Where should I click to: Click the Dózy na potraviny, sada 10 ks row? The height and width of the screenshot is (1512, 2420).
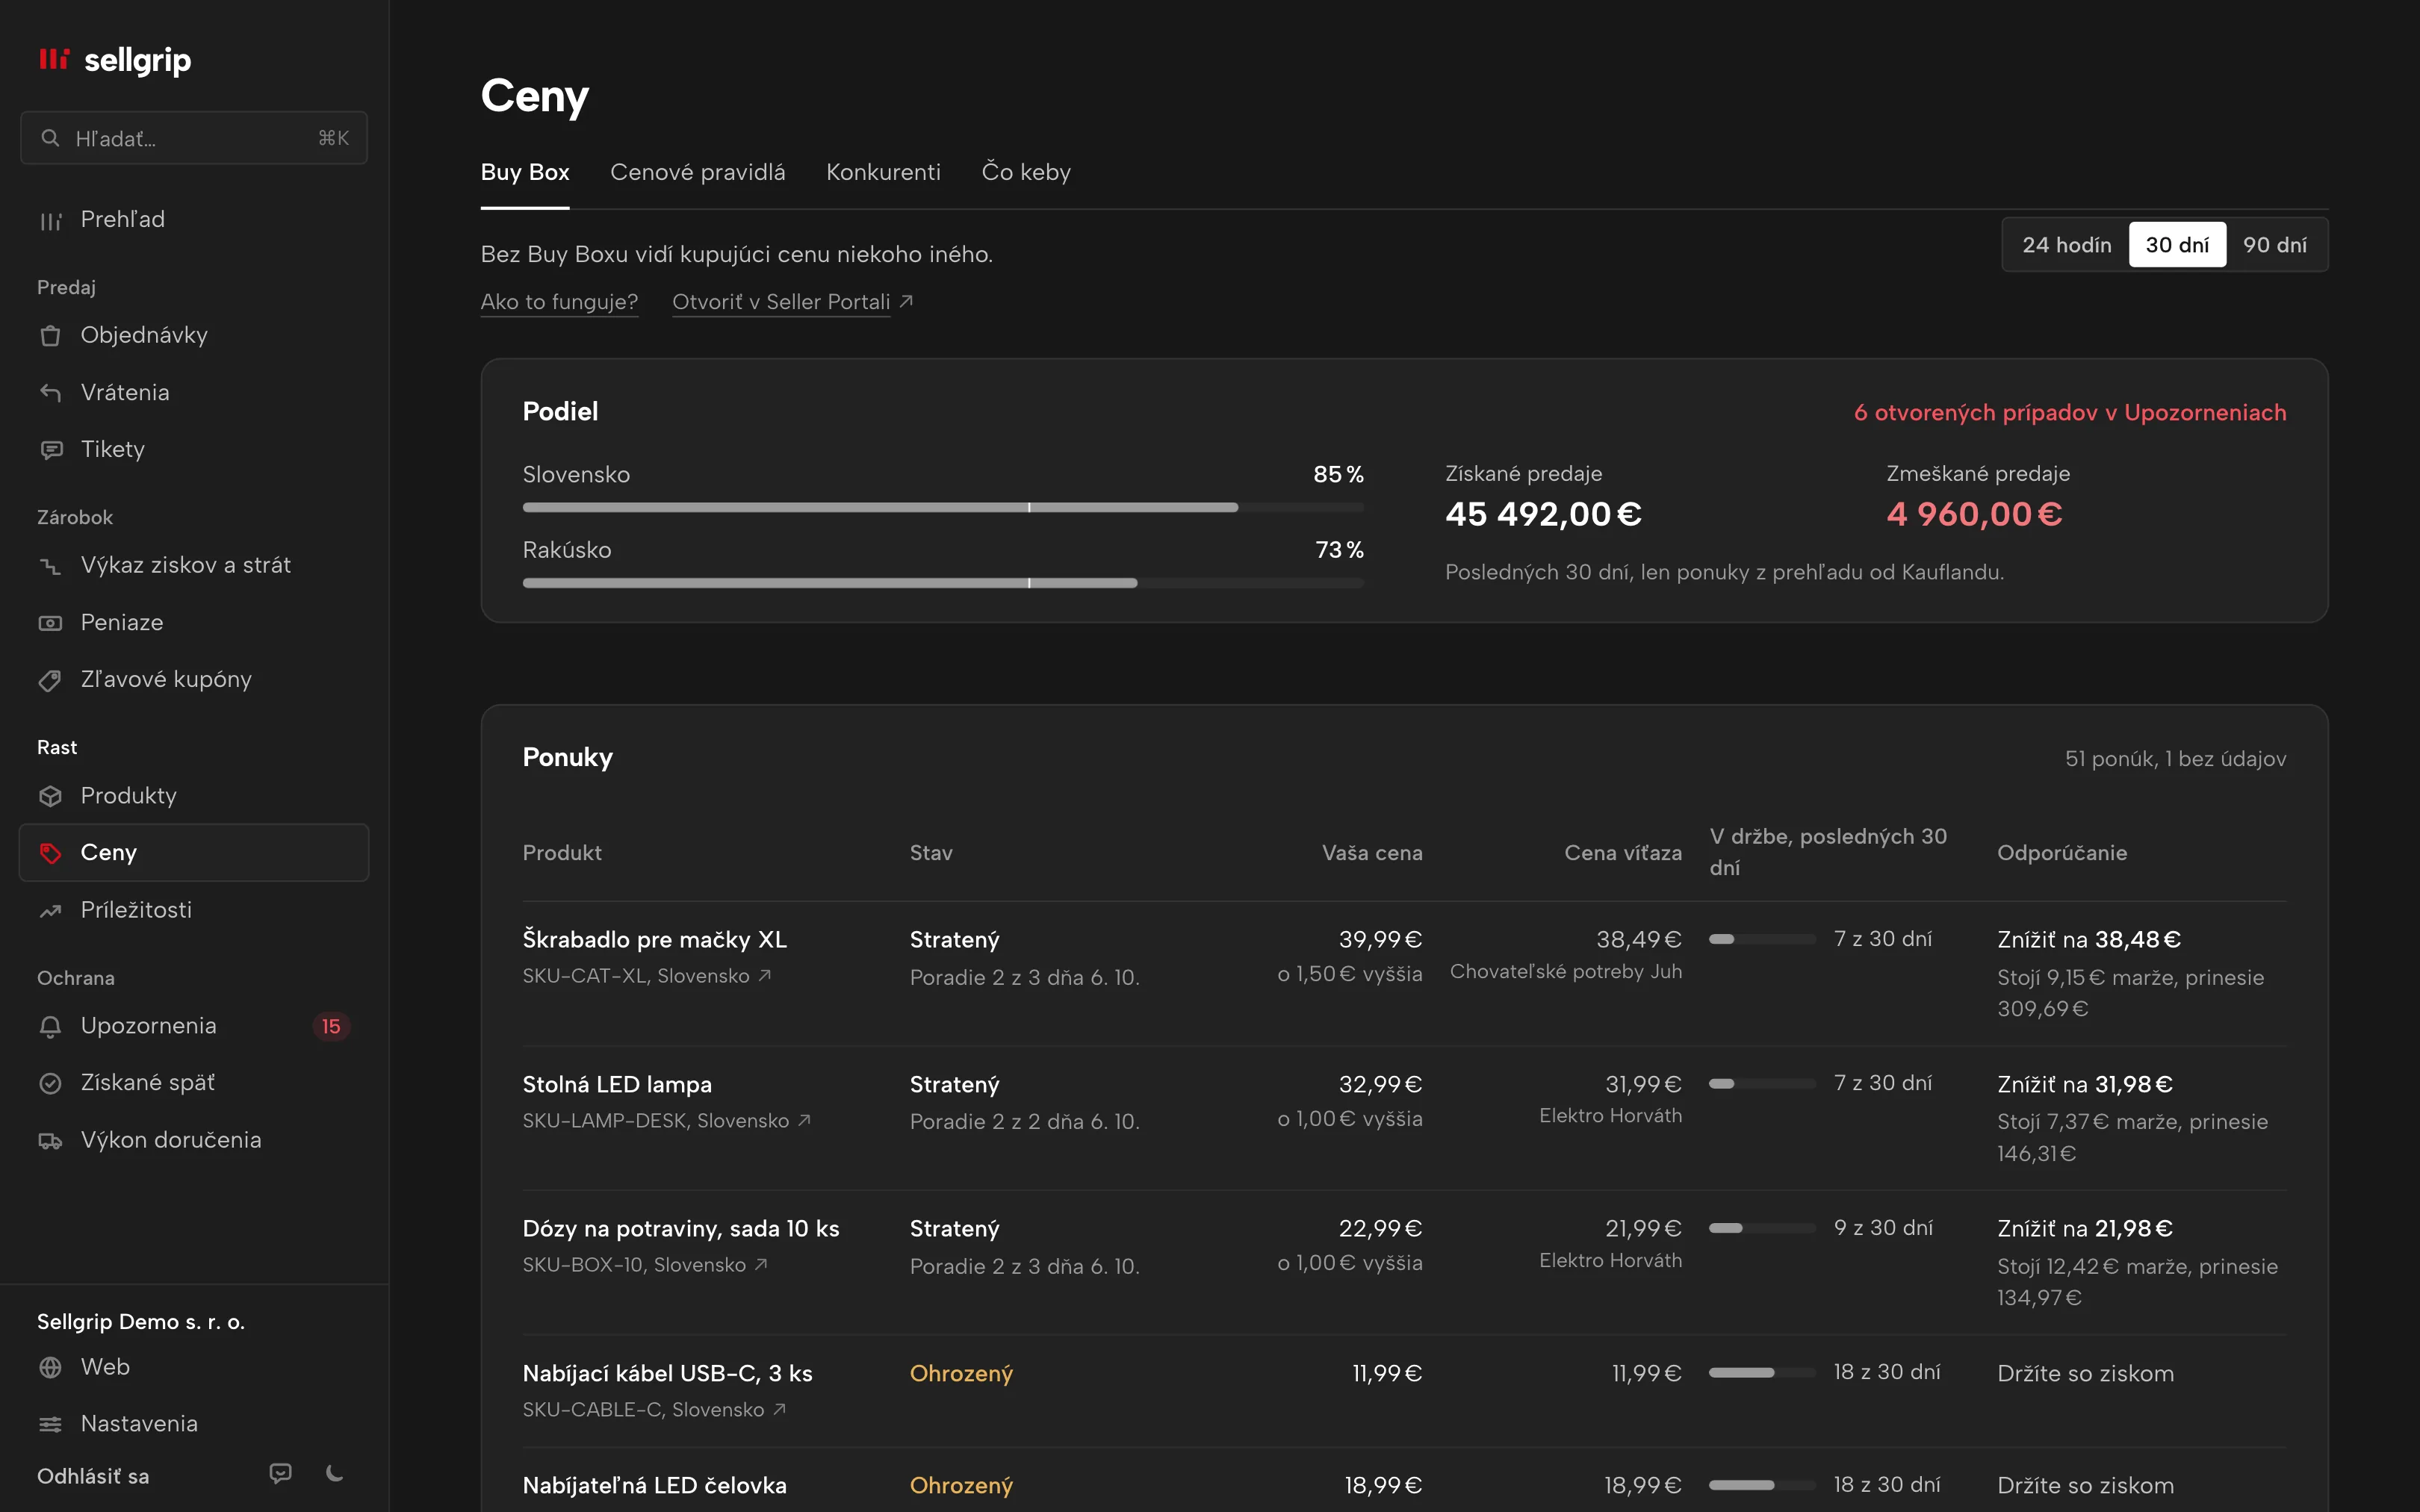click(x=1404, y=1263)
